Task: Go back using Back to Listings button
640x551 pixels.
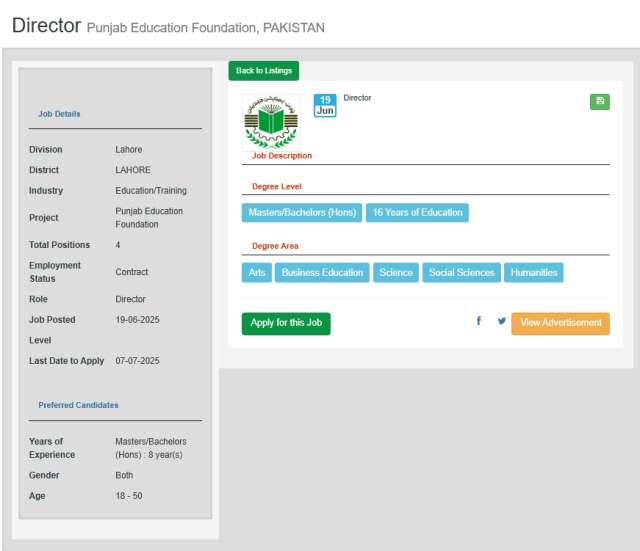Action: (x=263, y=71)
